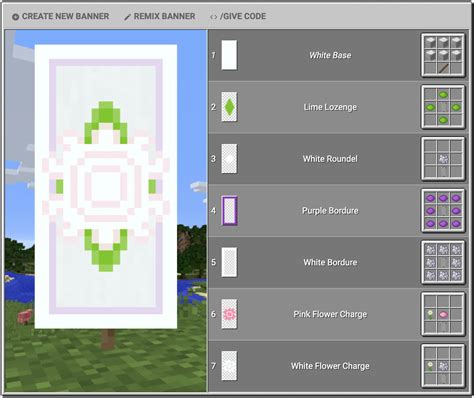Viewport: 474px width, 398px height.
Task: Click the code brackets icon beside Give Code
Action: click(213, 17)
